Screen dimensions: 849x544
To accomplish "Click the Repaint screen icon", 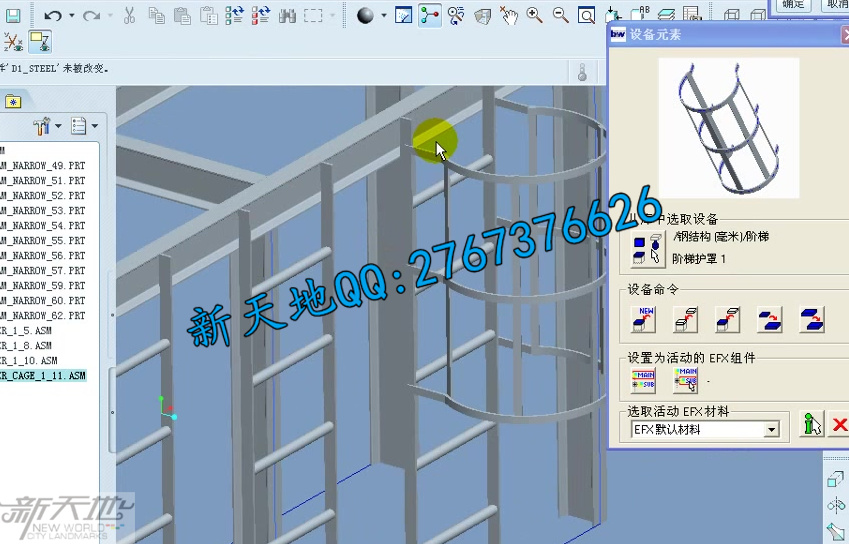I will (403, 15).
